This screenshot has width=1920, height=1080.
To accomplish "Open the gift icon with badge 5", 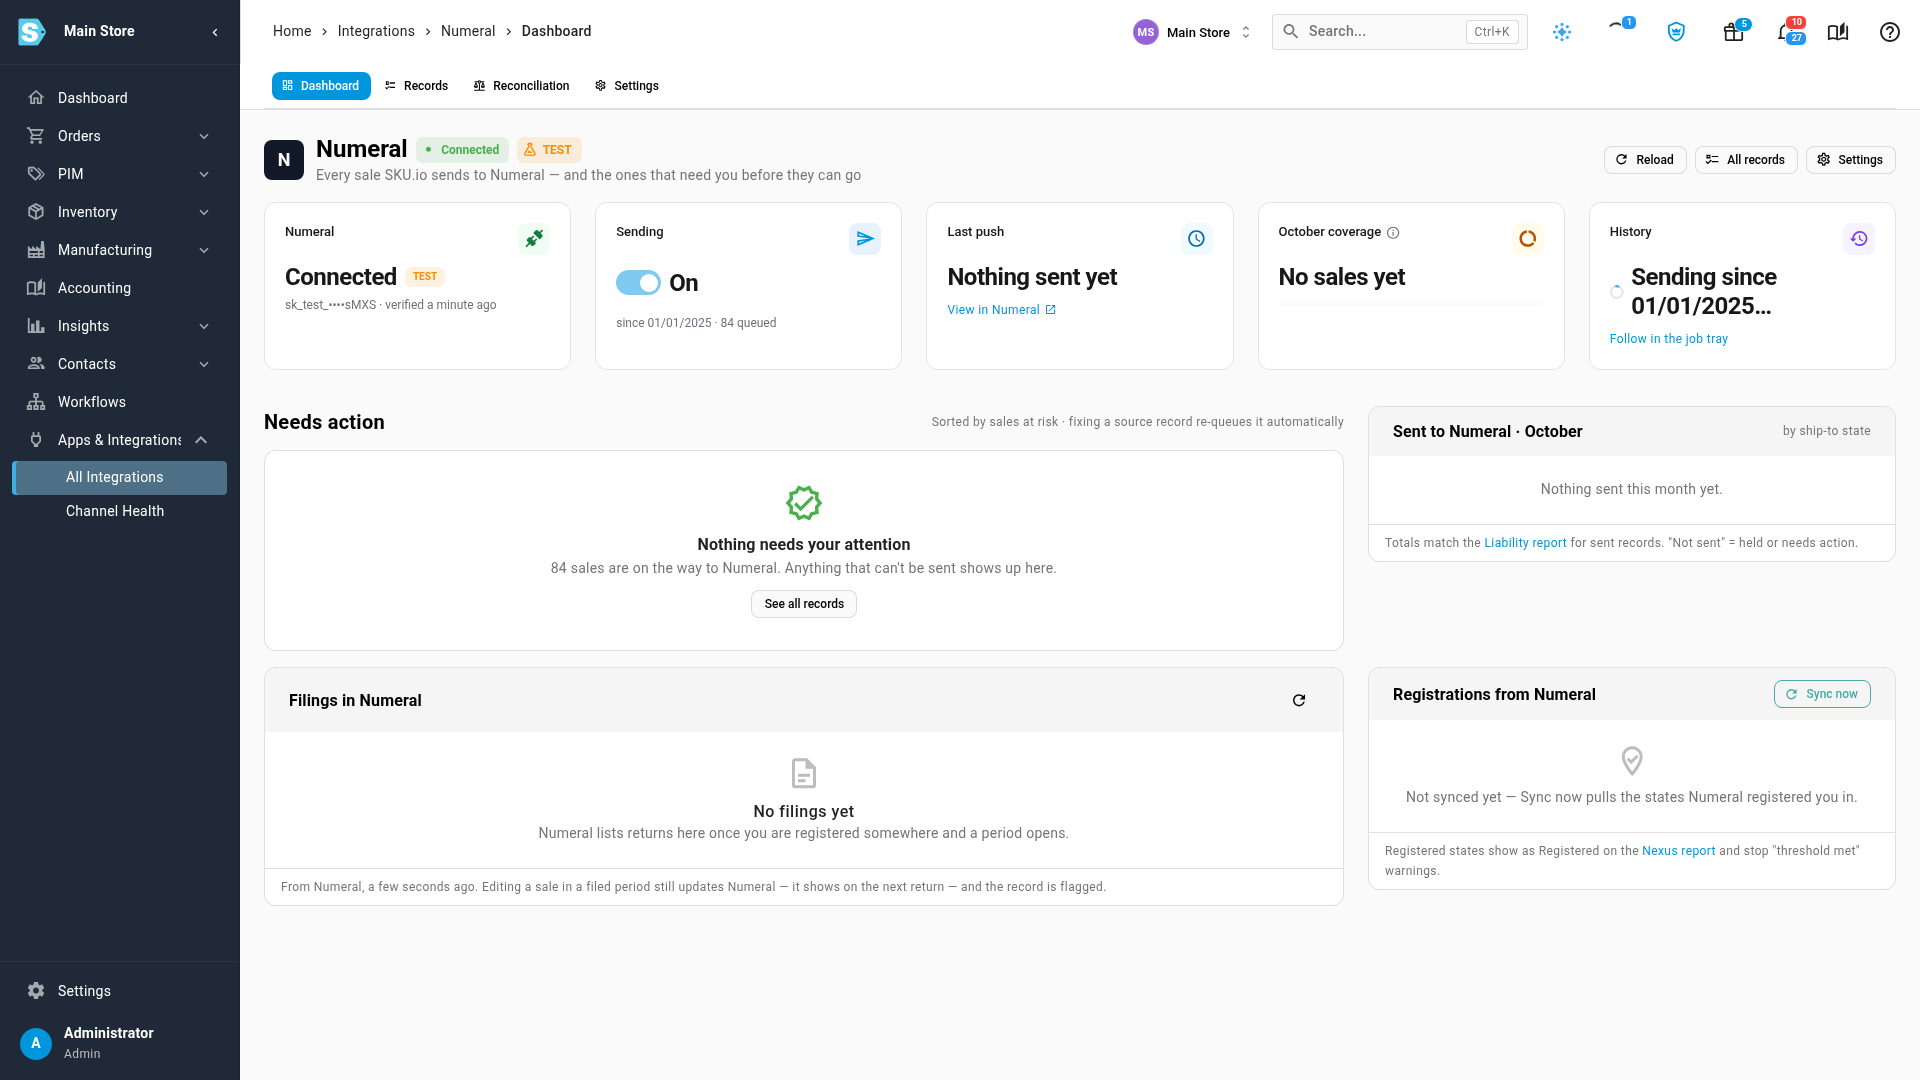I will [1734, 32].
